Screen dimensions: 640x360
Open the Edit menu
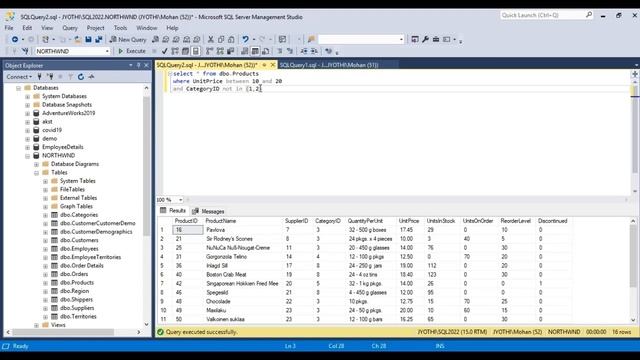pos(27,28)
